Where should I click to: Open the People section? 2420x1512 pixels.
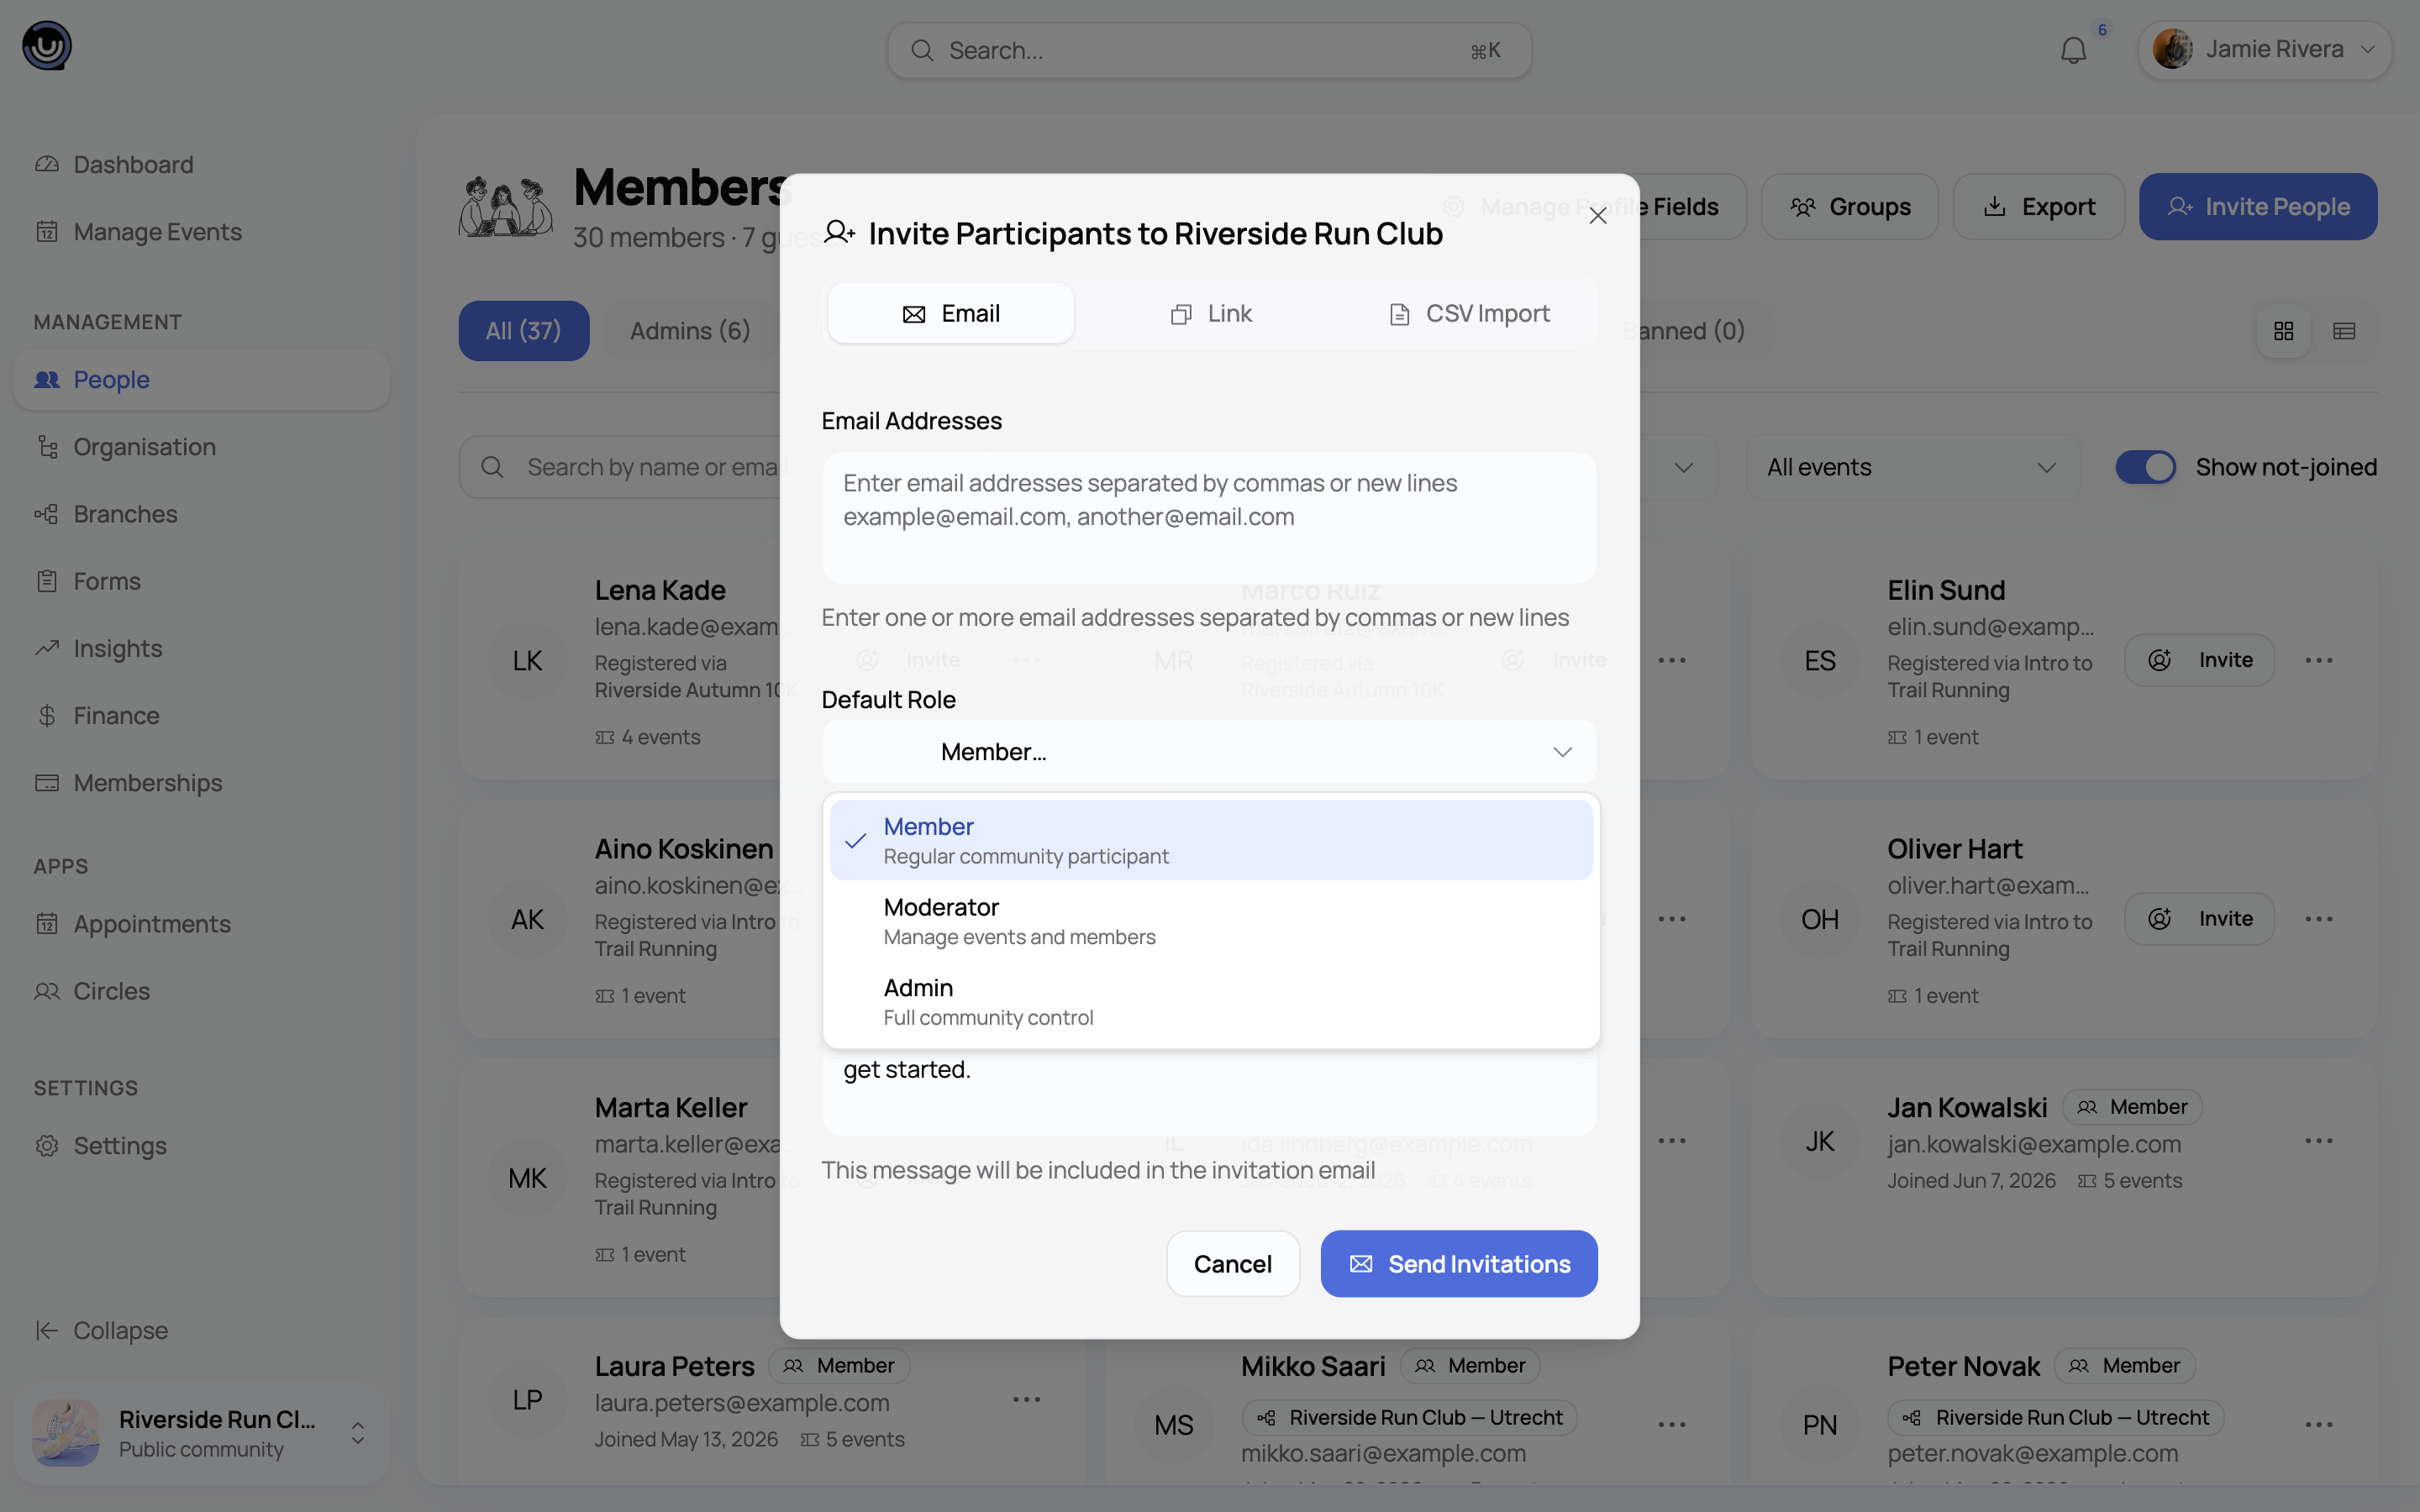pos(201,380)
